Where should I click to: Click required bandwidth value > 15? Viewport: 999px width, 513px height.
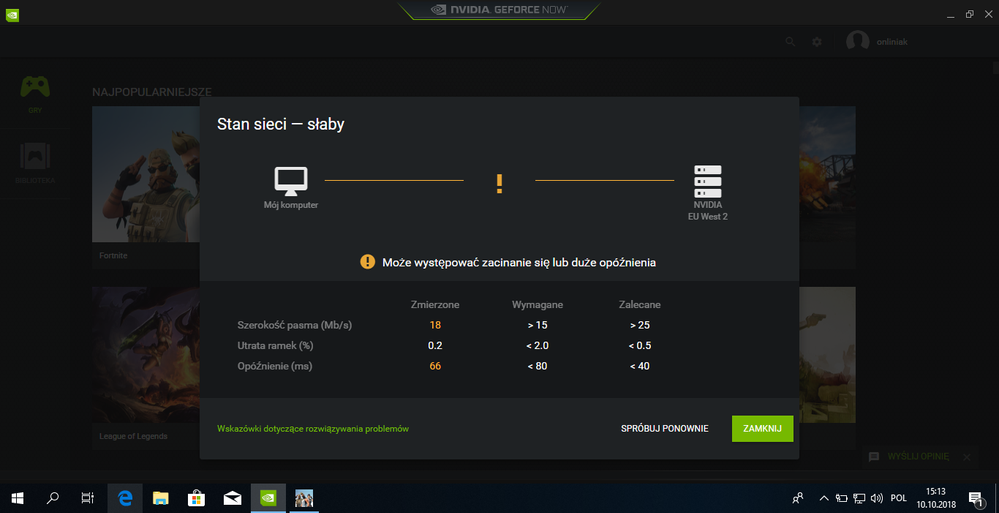coord(537,325)
